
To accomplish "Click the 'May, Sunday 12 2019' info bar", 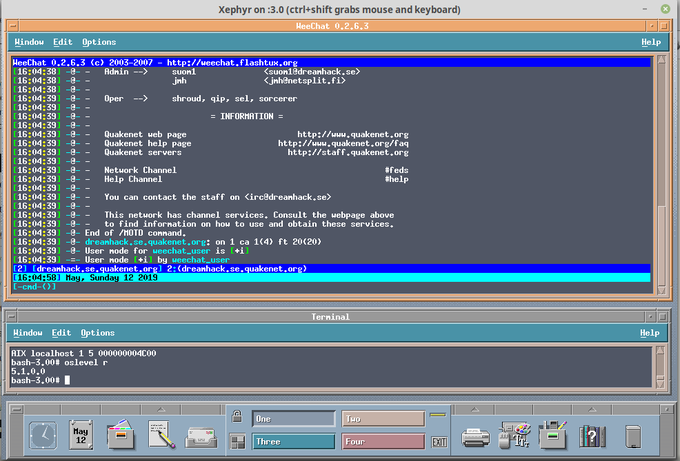I will [x=331, y=278].
